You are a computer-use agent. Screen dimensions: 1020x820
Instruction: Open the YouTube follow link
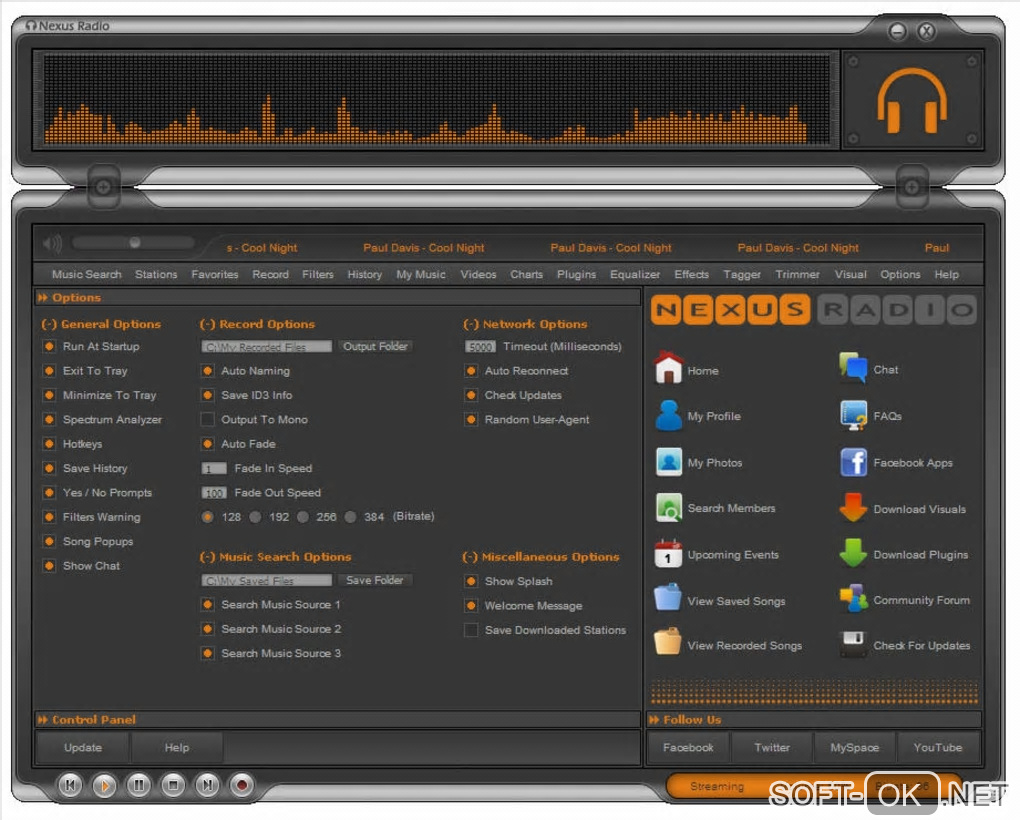click(x=937, y=747)
